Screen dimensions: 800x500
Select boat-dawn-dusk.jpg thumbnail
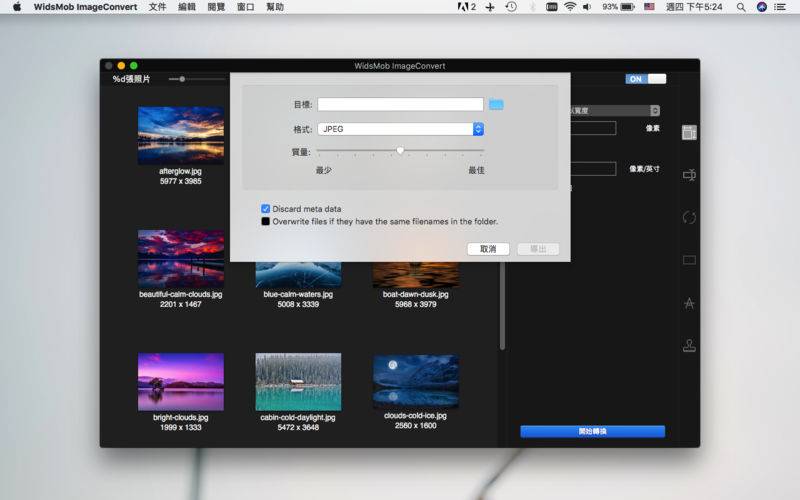(416, 275)
